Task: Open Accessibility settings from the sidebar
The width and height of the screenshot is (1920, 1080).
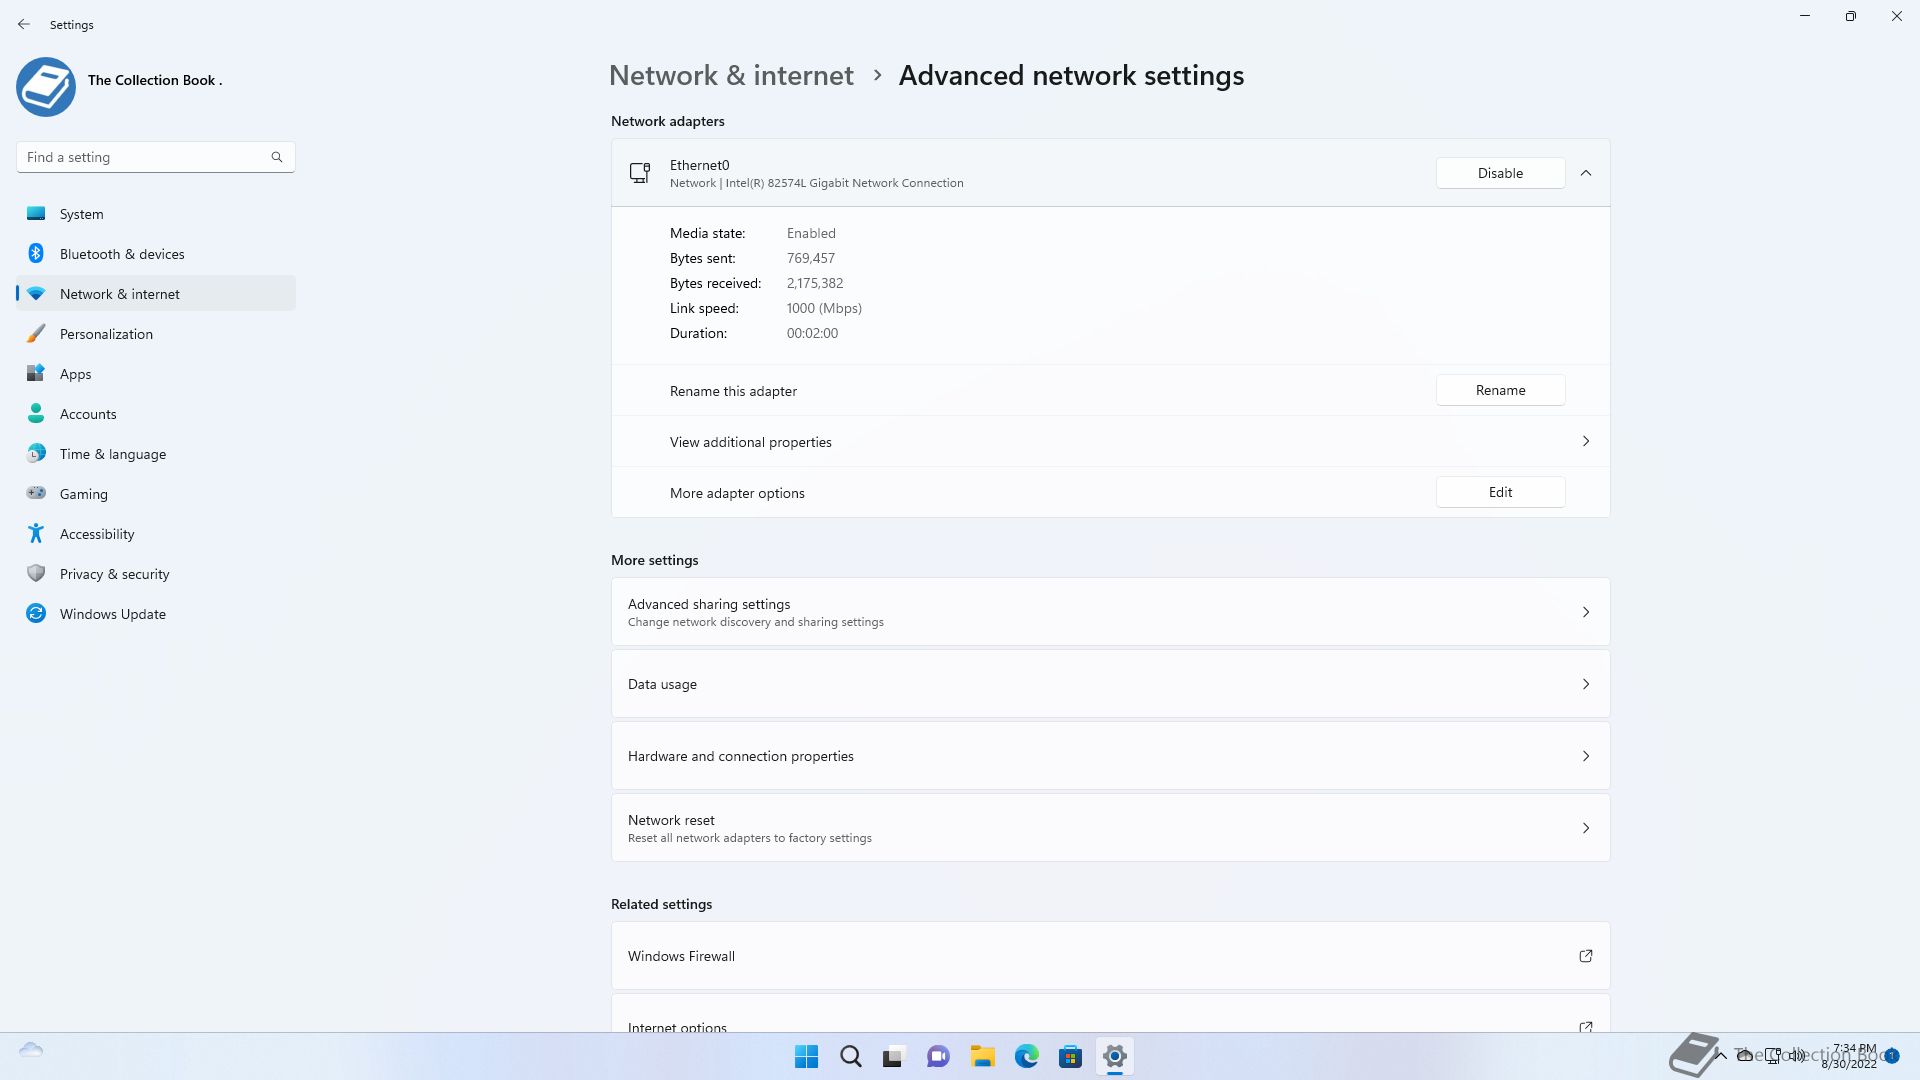Action: 97,534
